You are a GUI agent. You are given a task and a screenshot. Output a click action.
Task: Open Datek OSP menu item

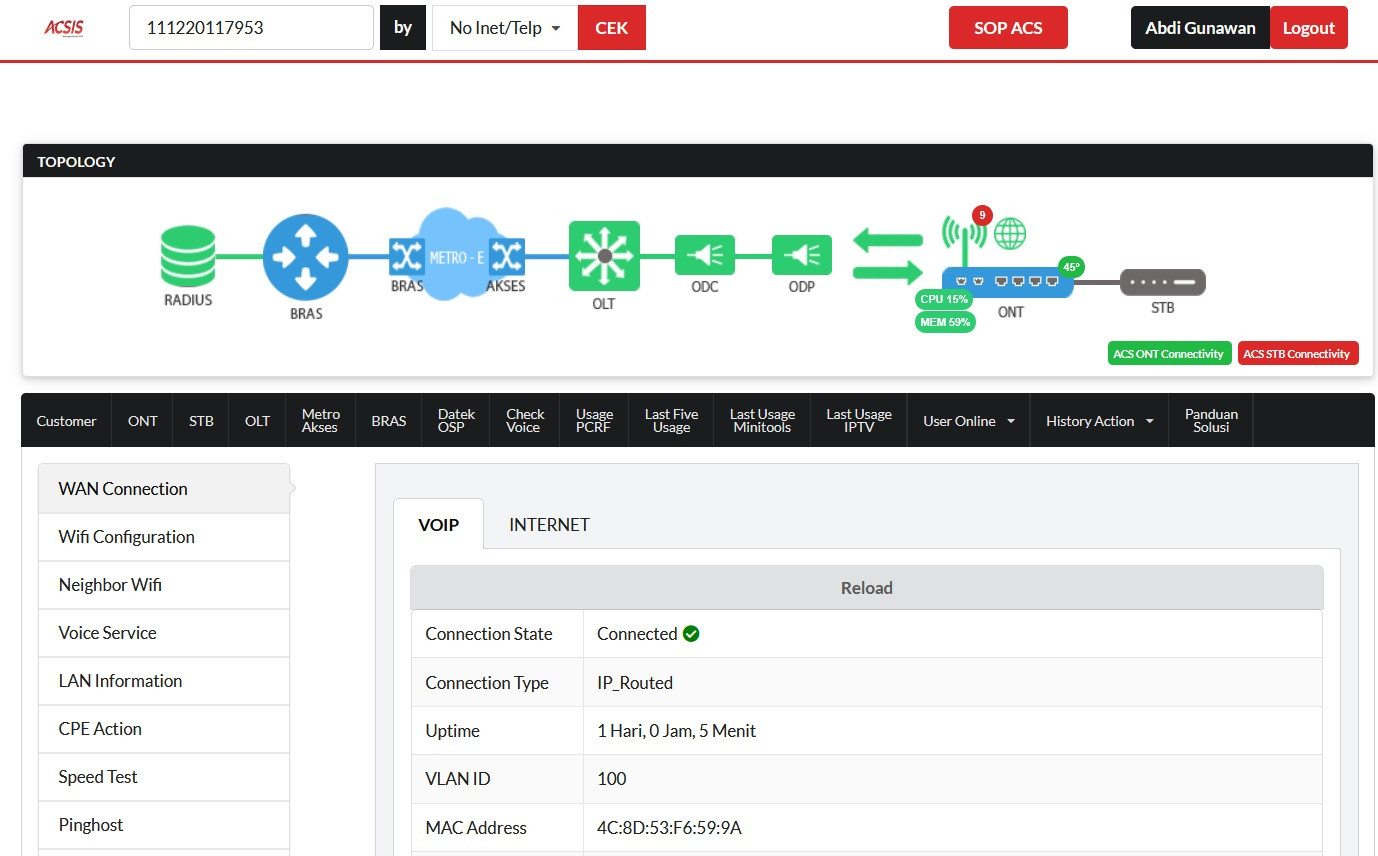click(456, 421)
